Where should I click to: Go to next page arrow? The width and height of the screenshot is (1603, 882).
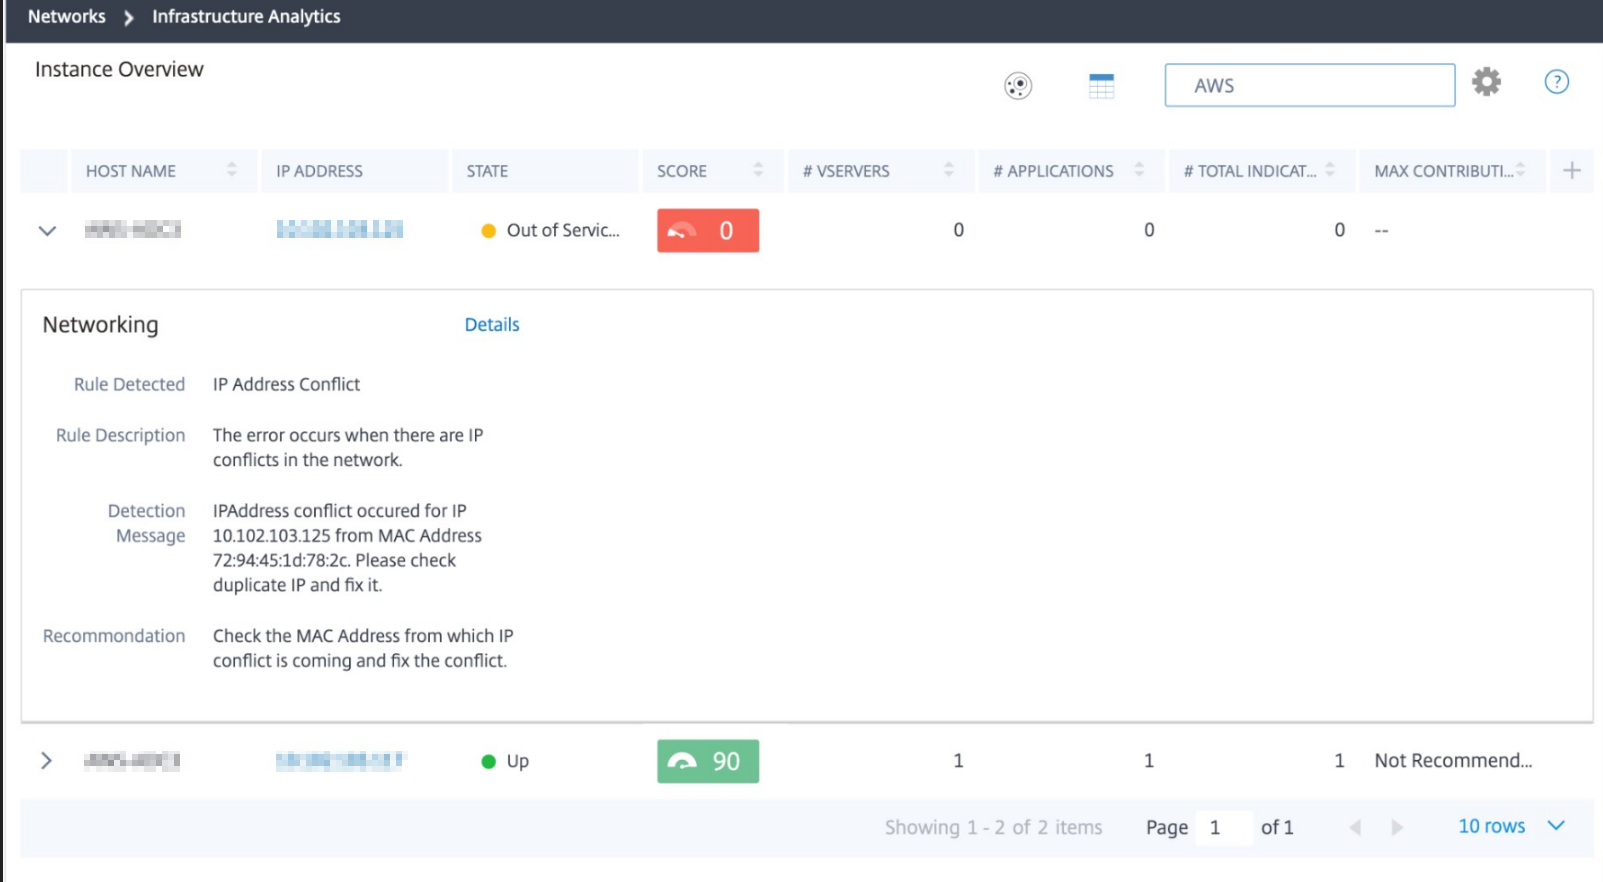(1397, 827)
